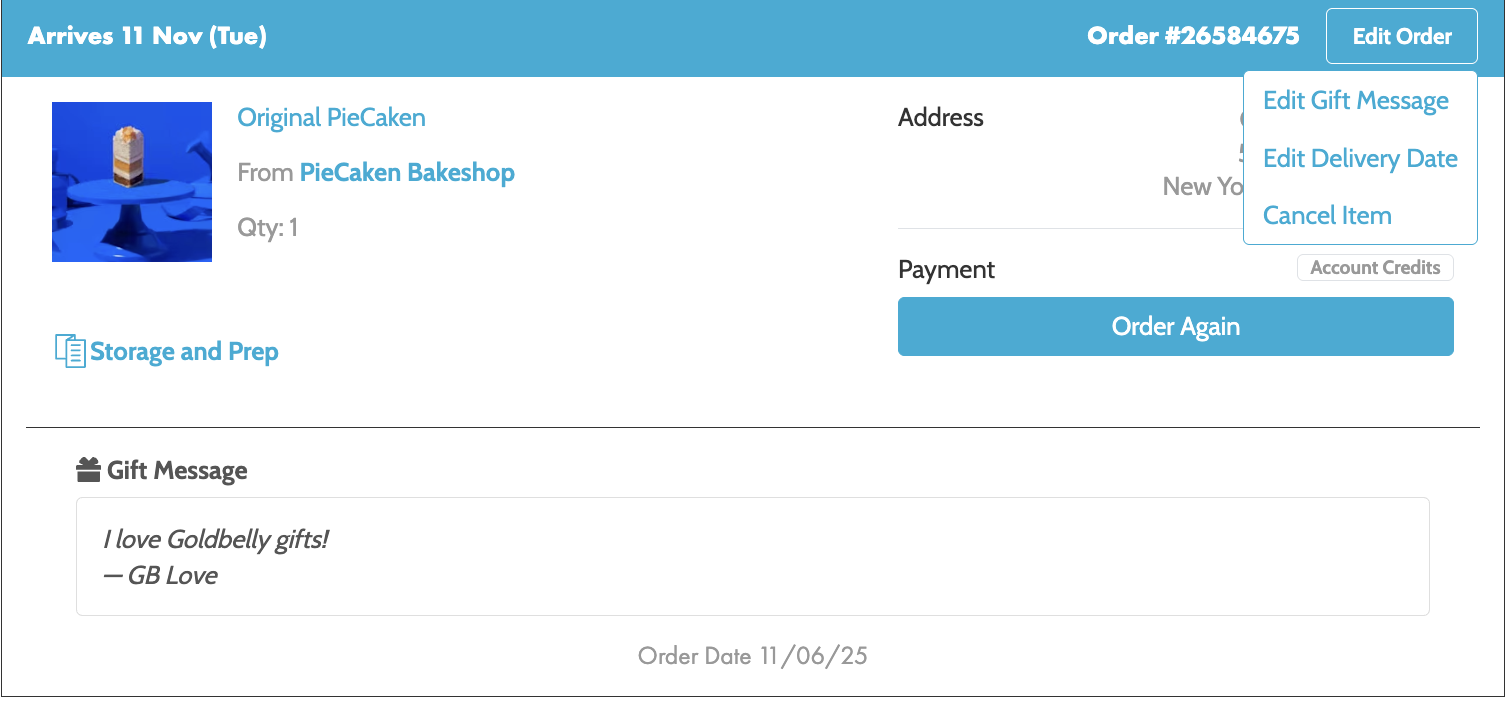Click the Account Credits payment badge
Image resolution: width=1506 pixels, height=702 pixels.
point(1375,268)
